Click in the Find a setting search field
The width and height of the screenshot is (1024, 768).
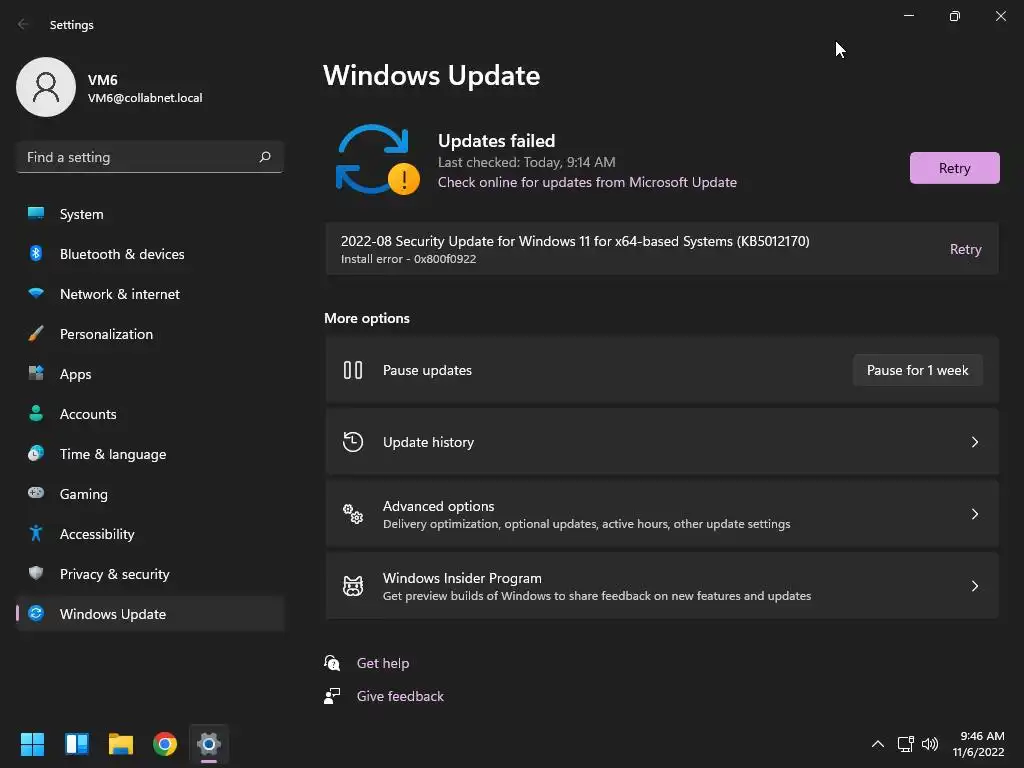[150, 157]
